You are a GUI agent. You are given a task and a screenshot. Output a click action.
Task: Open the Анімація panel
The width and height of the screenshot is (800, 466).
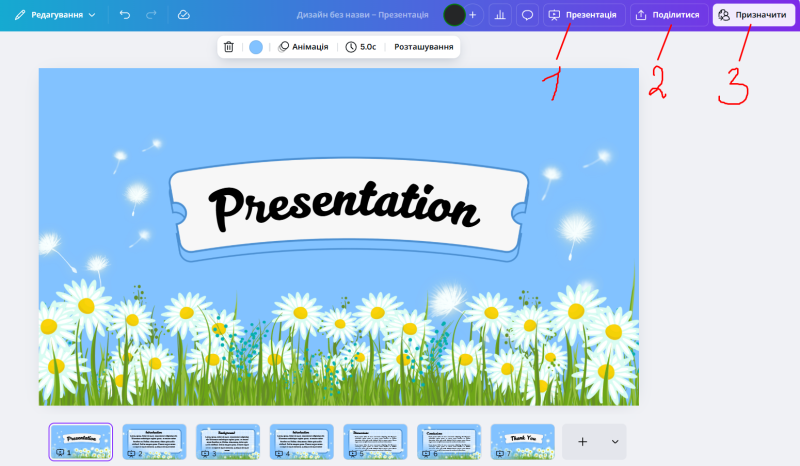coord(303,47)
